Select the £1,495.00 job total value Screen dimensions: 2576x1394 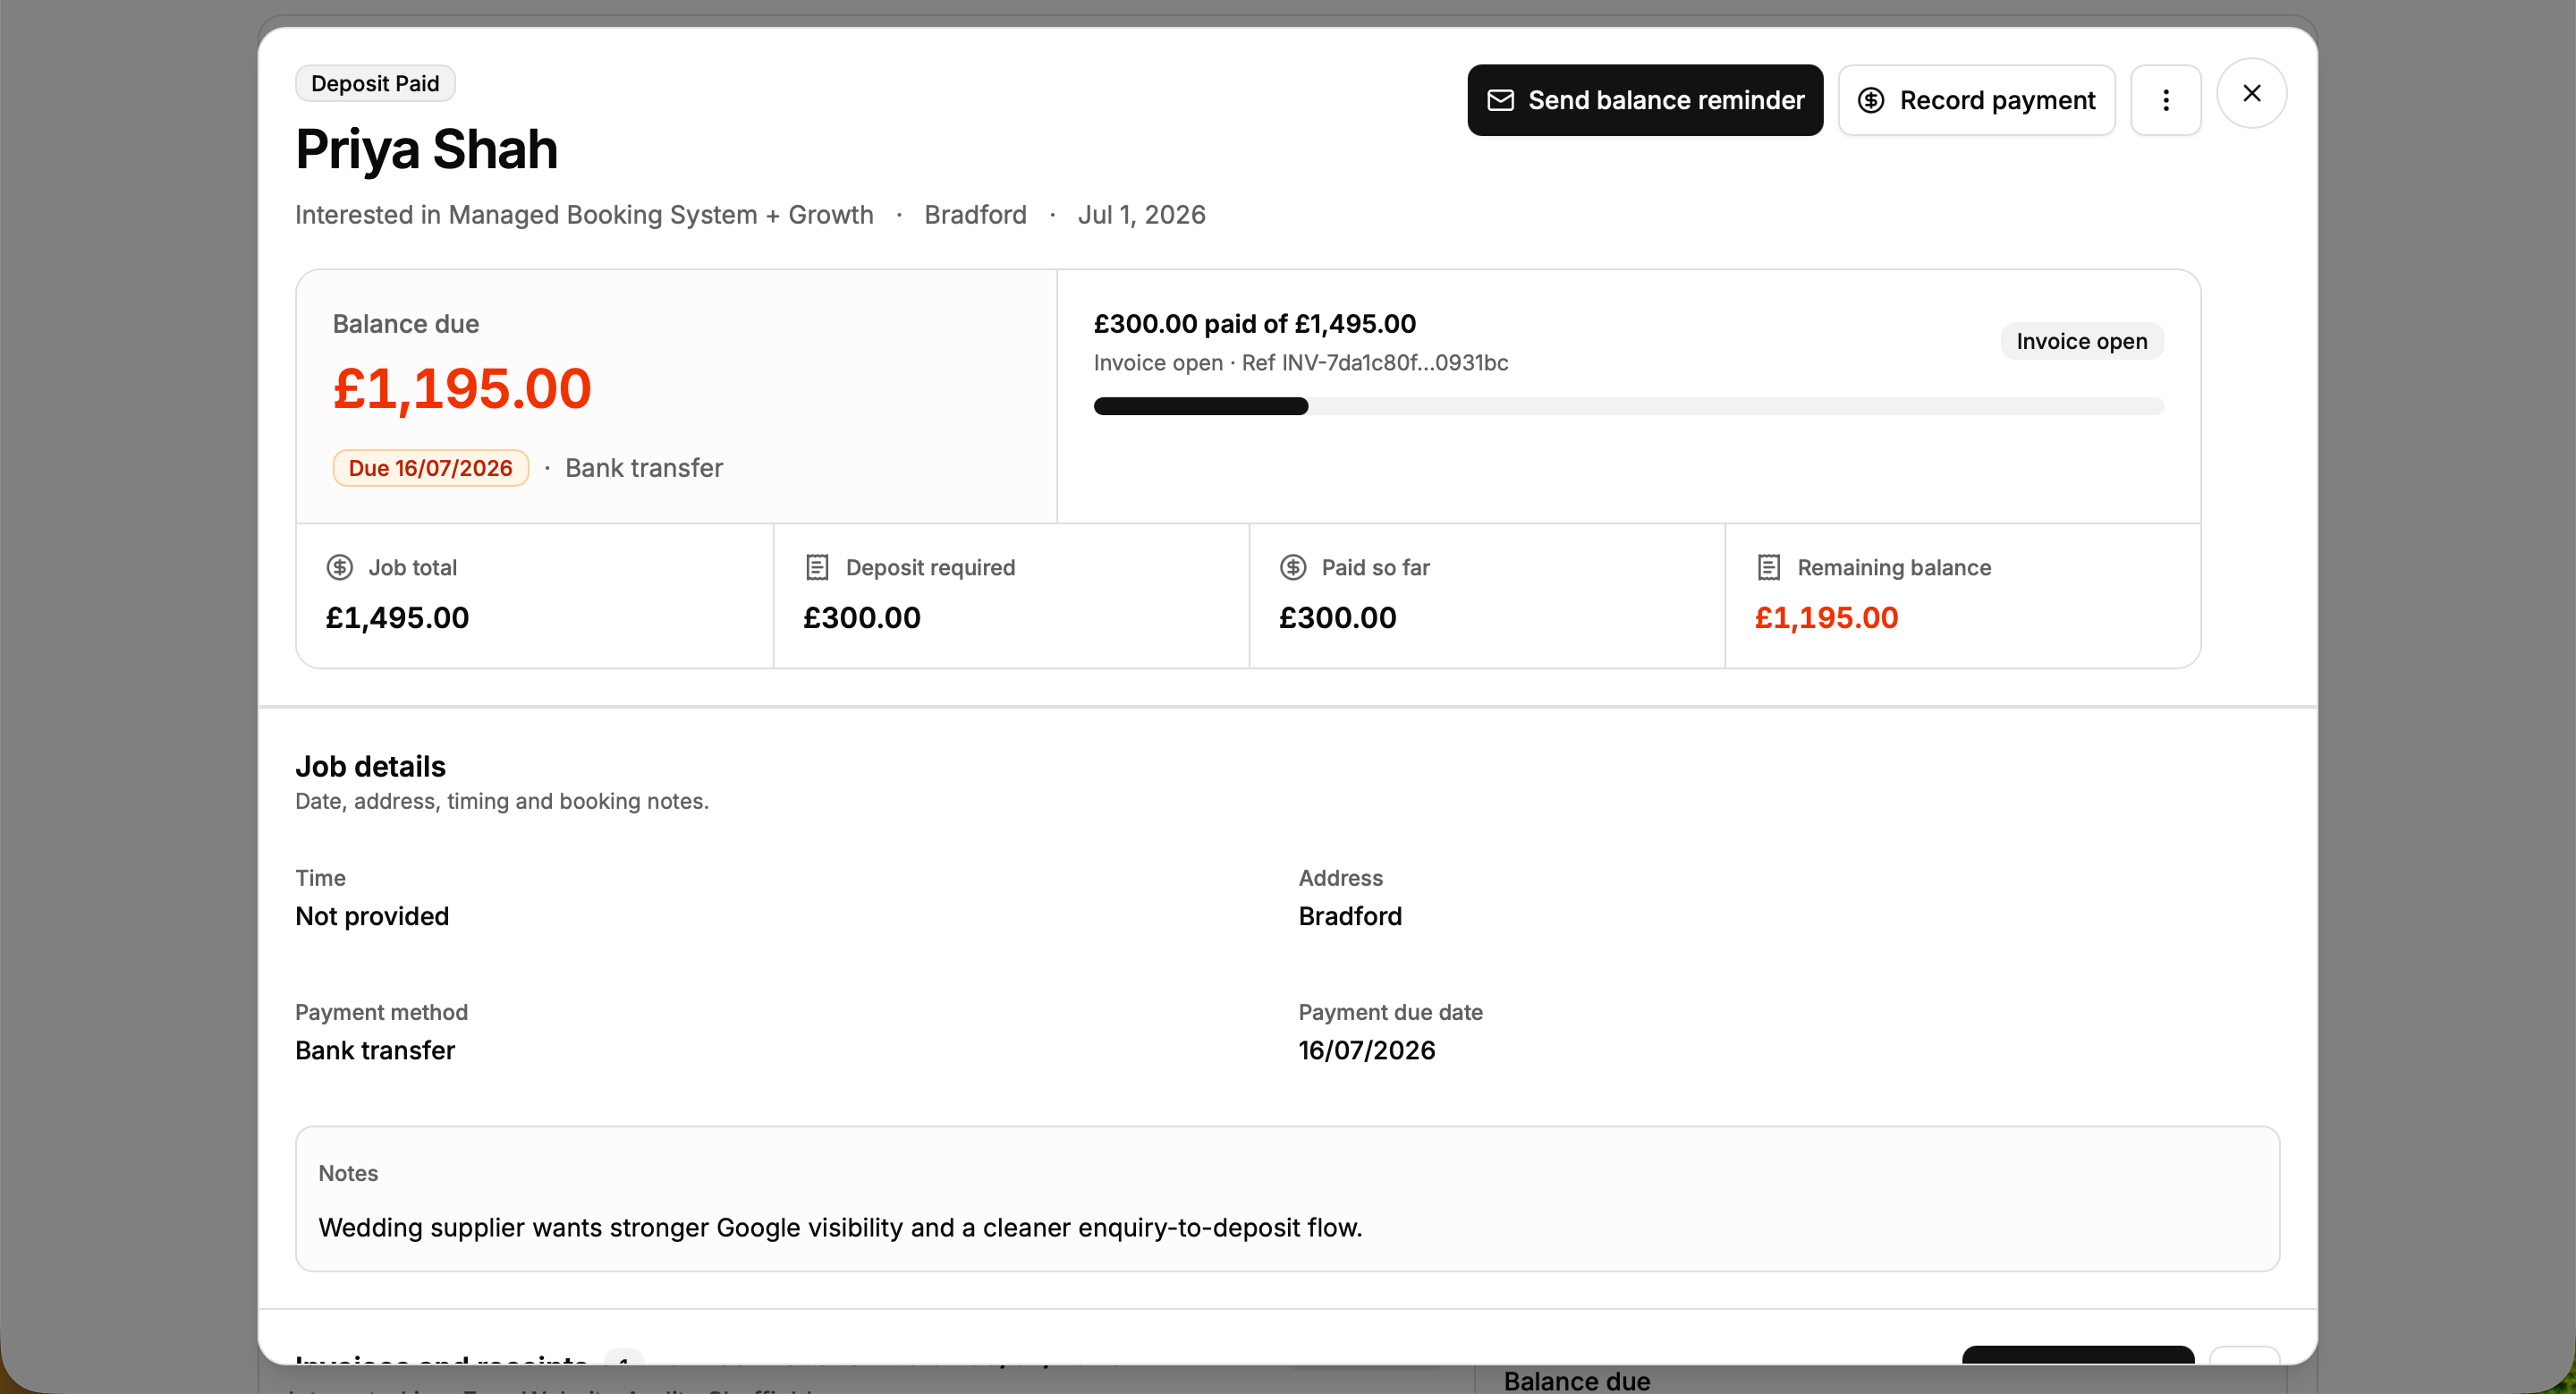click(x=397, y=618)
